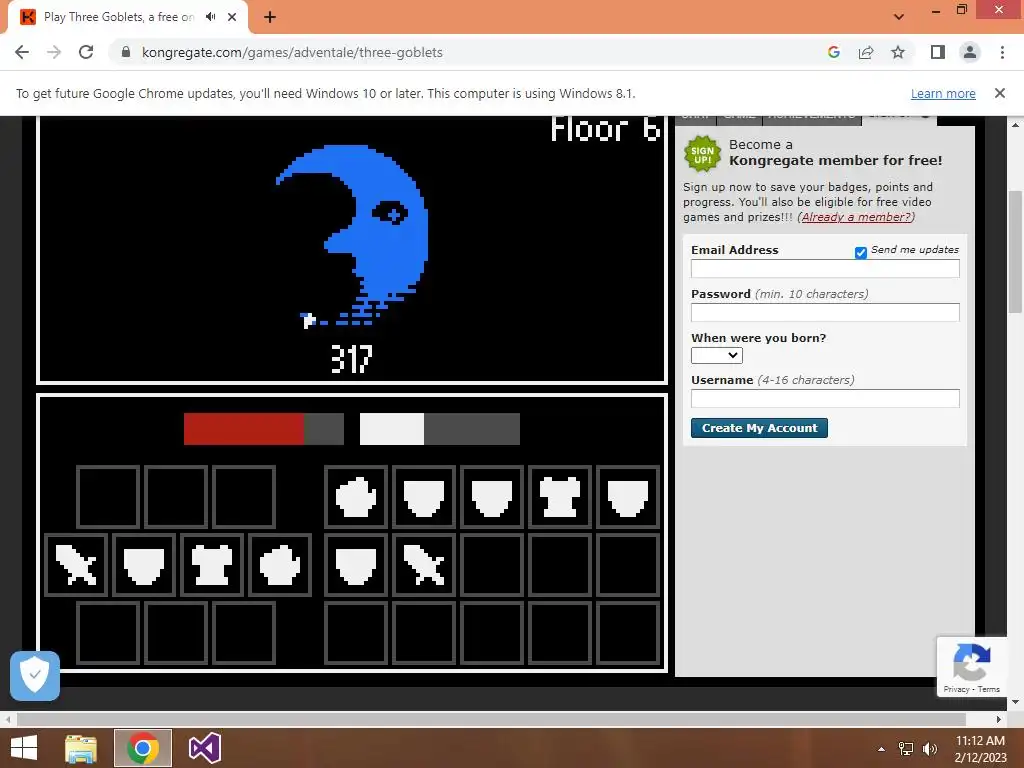Click the green SIGN UP badge
This screenshot has height=768, width=1024.
click(702, 154)
